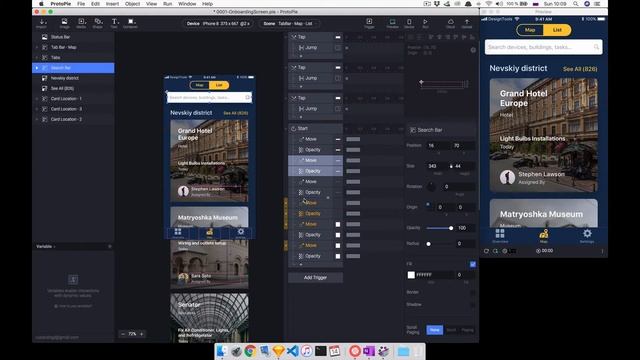
Task: Select the Shape tool in the toolbar
Action: (x=98, y=23)
